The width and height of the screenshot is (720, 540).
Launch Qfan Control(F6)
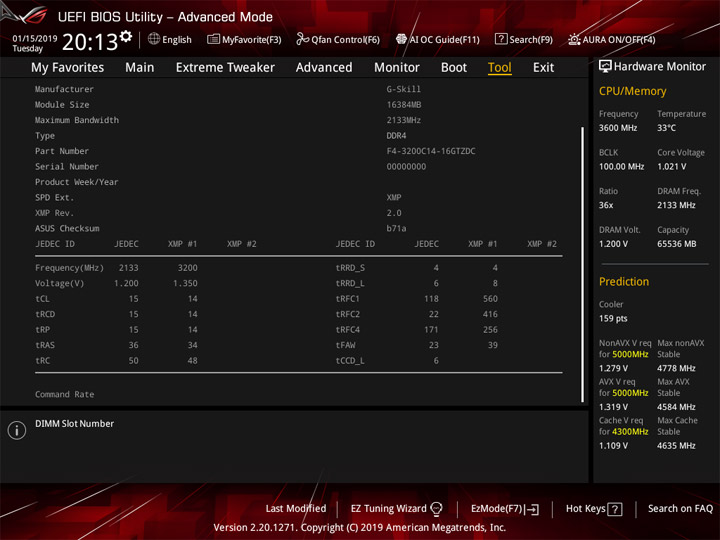tap(338, 39)
